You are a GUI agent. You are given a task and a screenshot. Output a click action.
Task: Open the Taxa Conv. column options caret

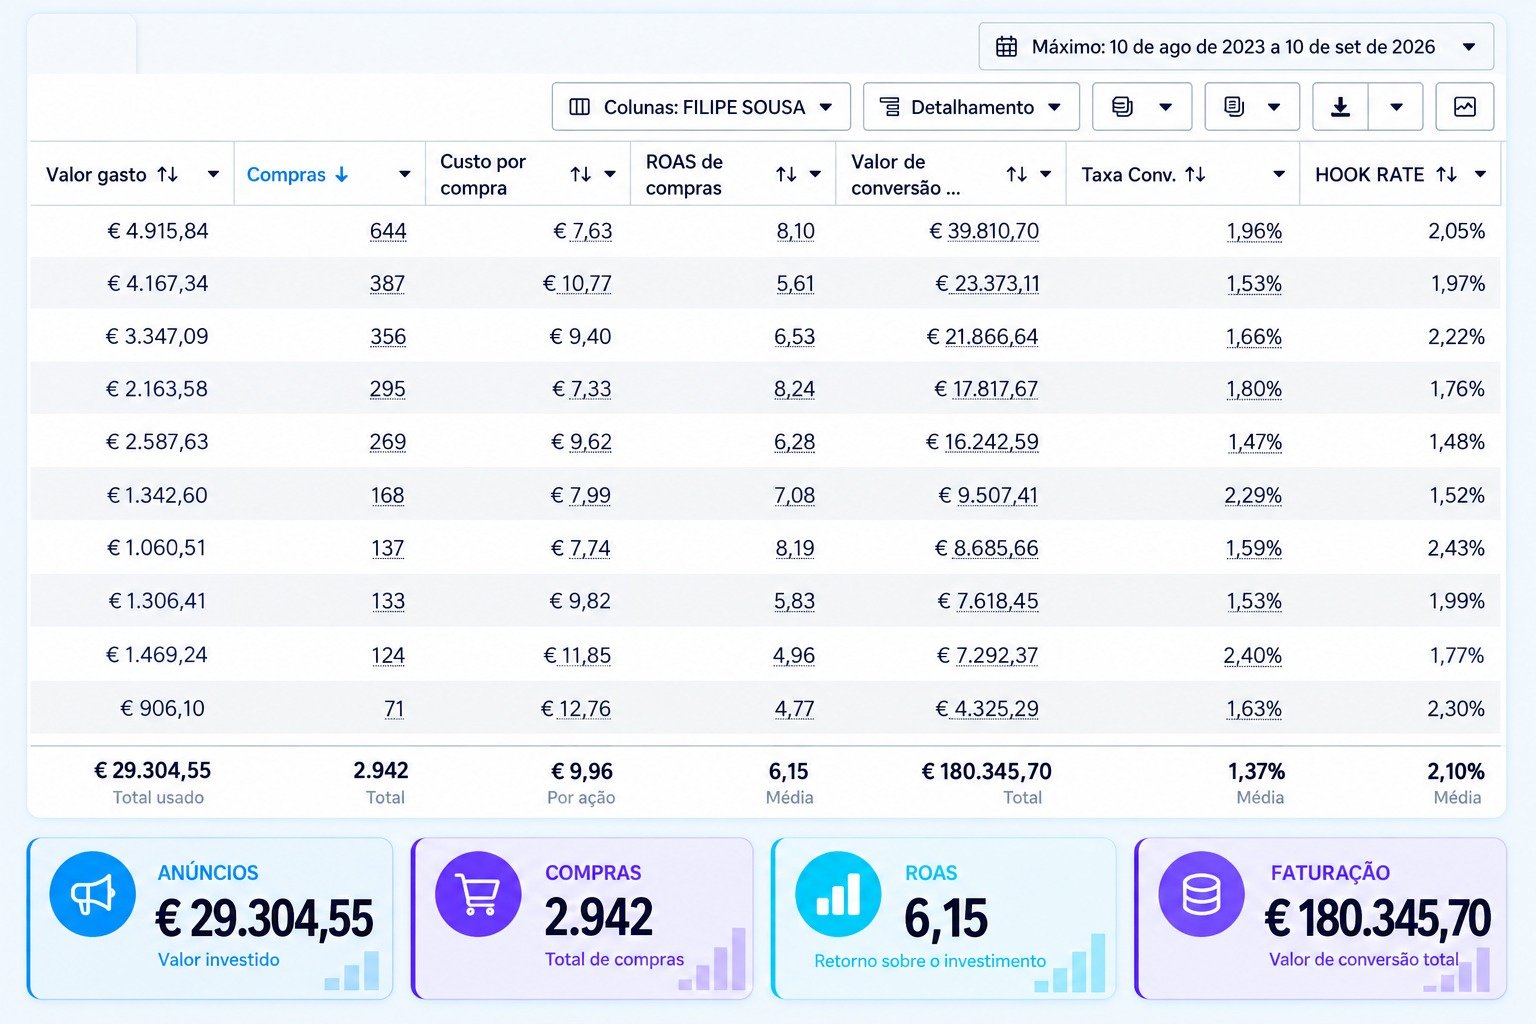tap(1278, 174)
